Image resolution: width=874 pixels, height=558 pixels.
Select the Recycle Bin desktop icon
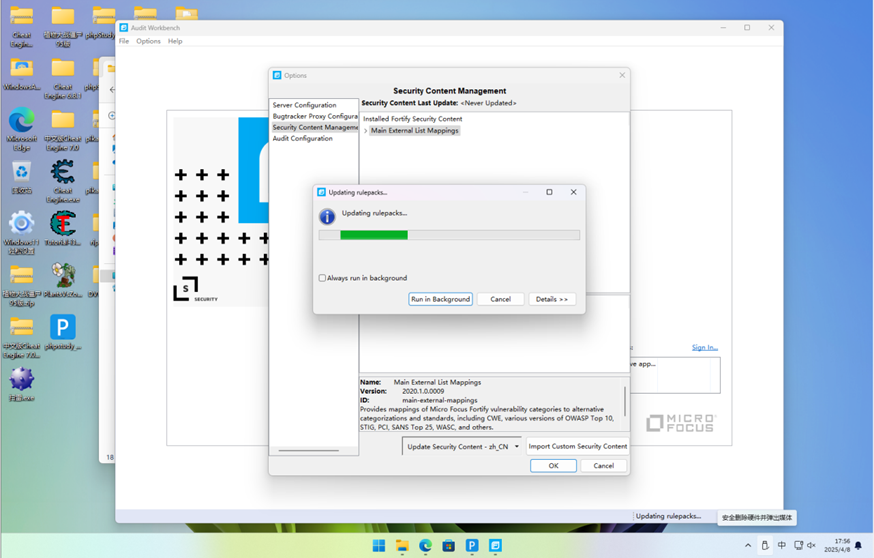(x=22, y=177)
